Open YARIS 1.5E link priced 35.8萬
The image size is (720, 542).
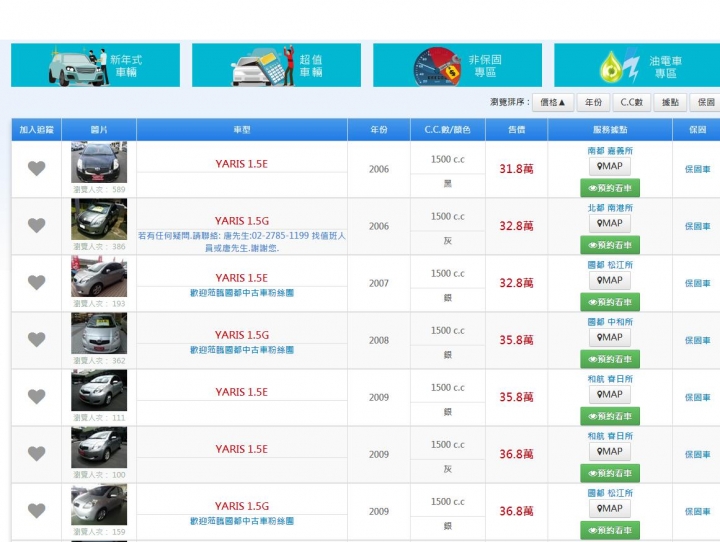pyautogui.click(x=242, y=392)
